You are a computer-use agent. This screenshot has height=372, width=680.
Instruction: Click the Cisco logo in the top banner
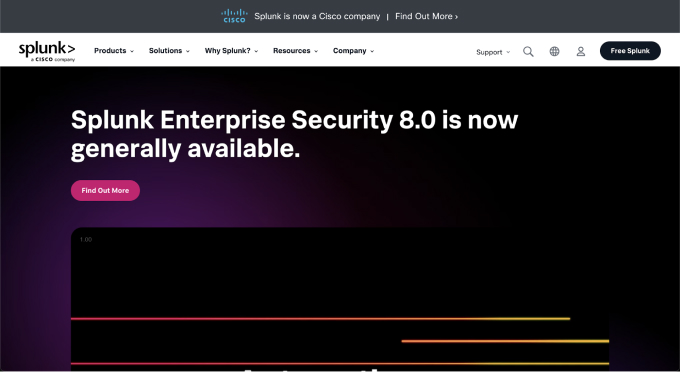234,16
